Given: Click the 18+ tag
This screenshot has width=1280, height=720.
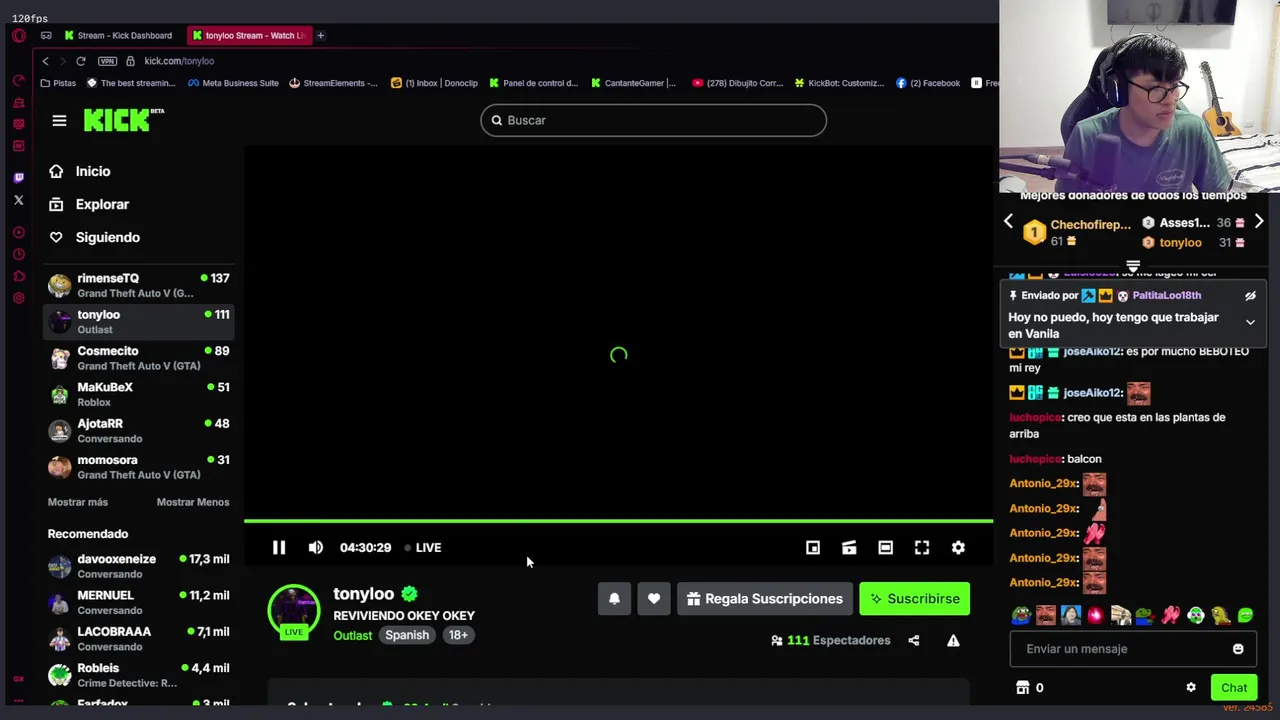Looking at the screenshot, I should pos(458,635).
